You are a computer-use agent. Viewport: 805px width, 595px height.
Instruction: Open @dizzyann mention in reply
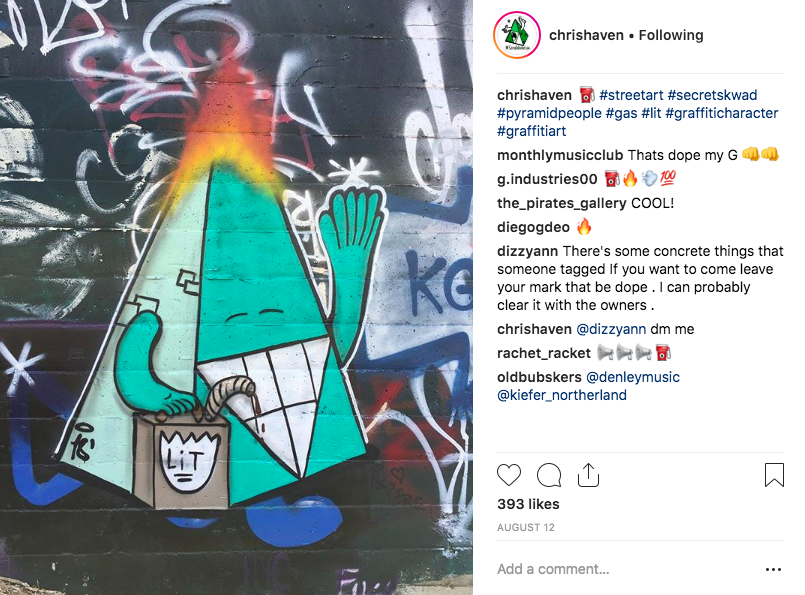pyautogui.click(x=611, y=329)
